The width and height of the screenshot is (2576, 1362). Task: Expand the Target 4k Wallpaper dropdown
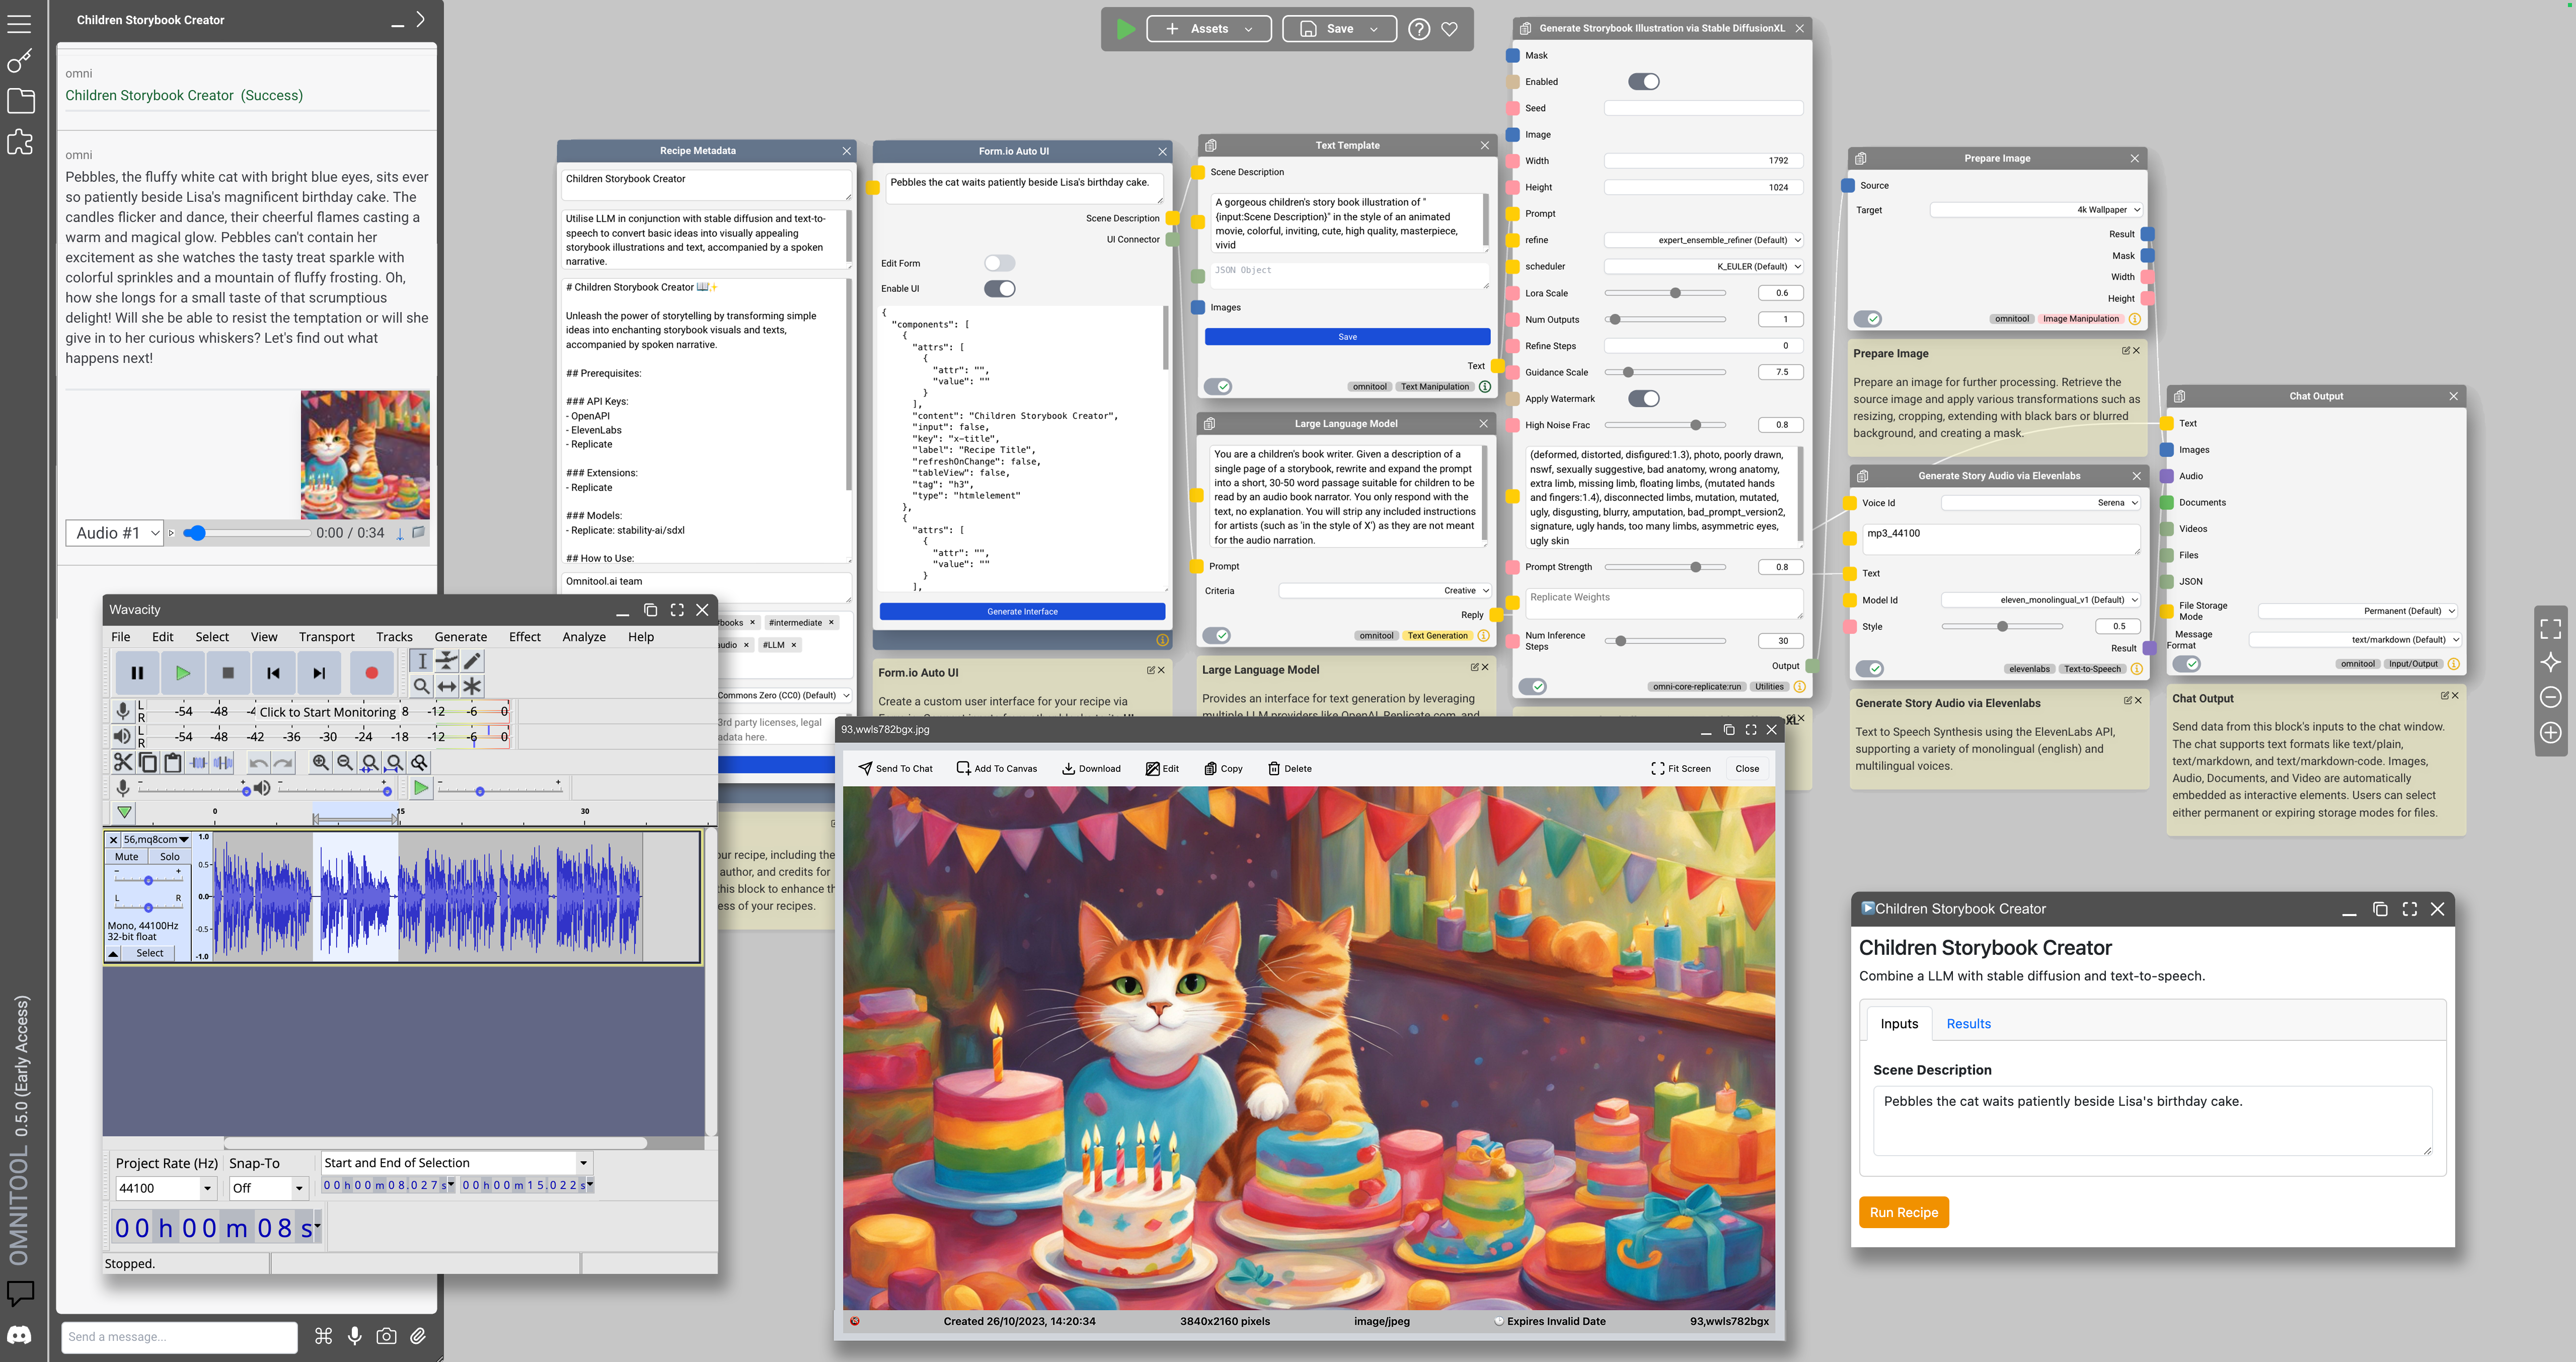pos(2036,210)
